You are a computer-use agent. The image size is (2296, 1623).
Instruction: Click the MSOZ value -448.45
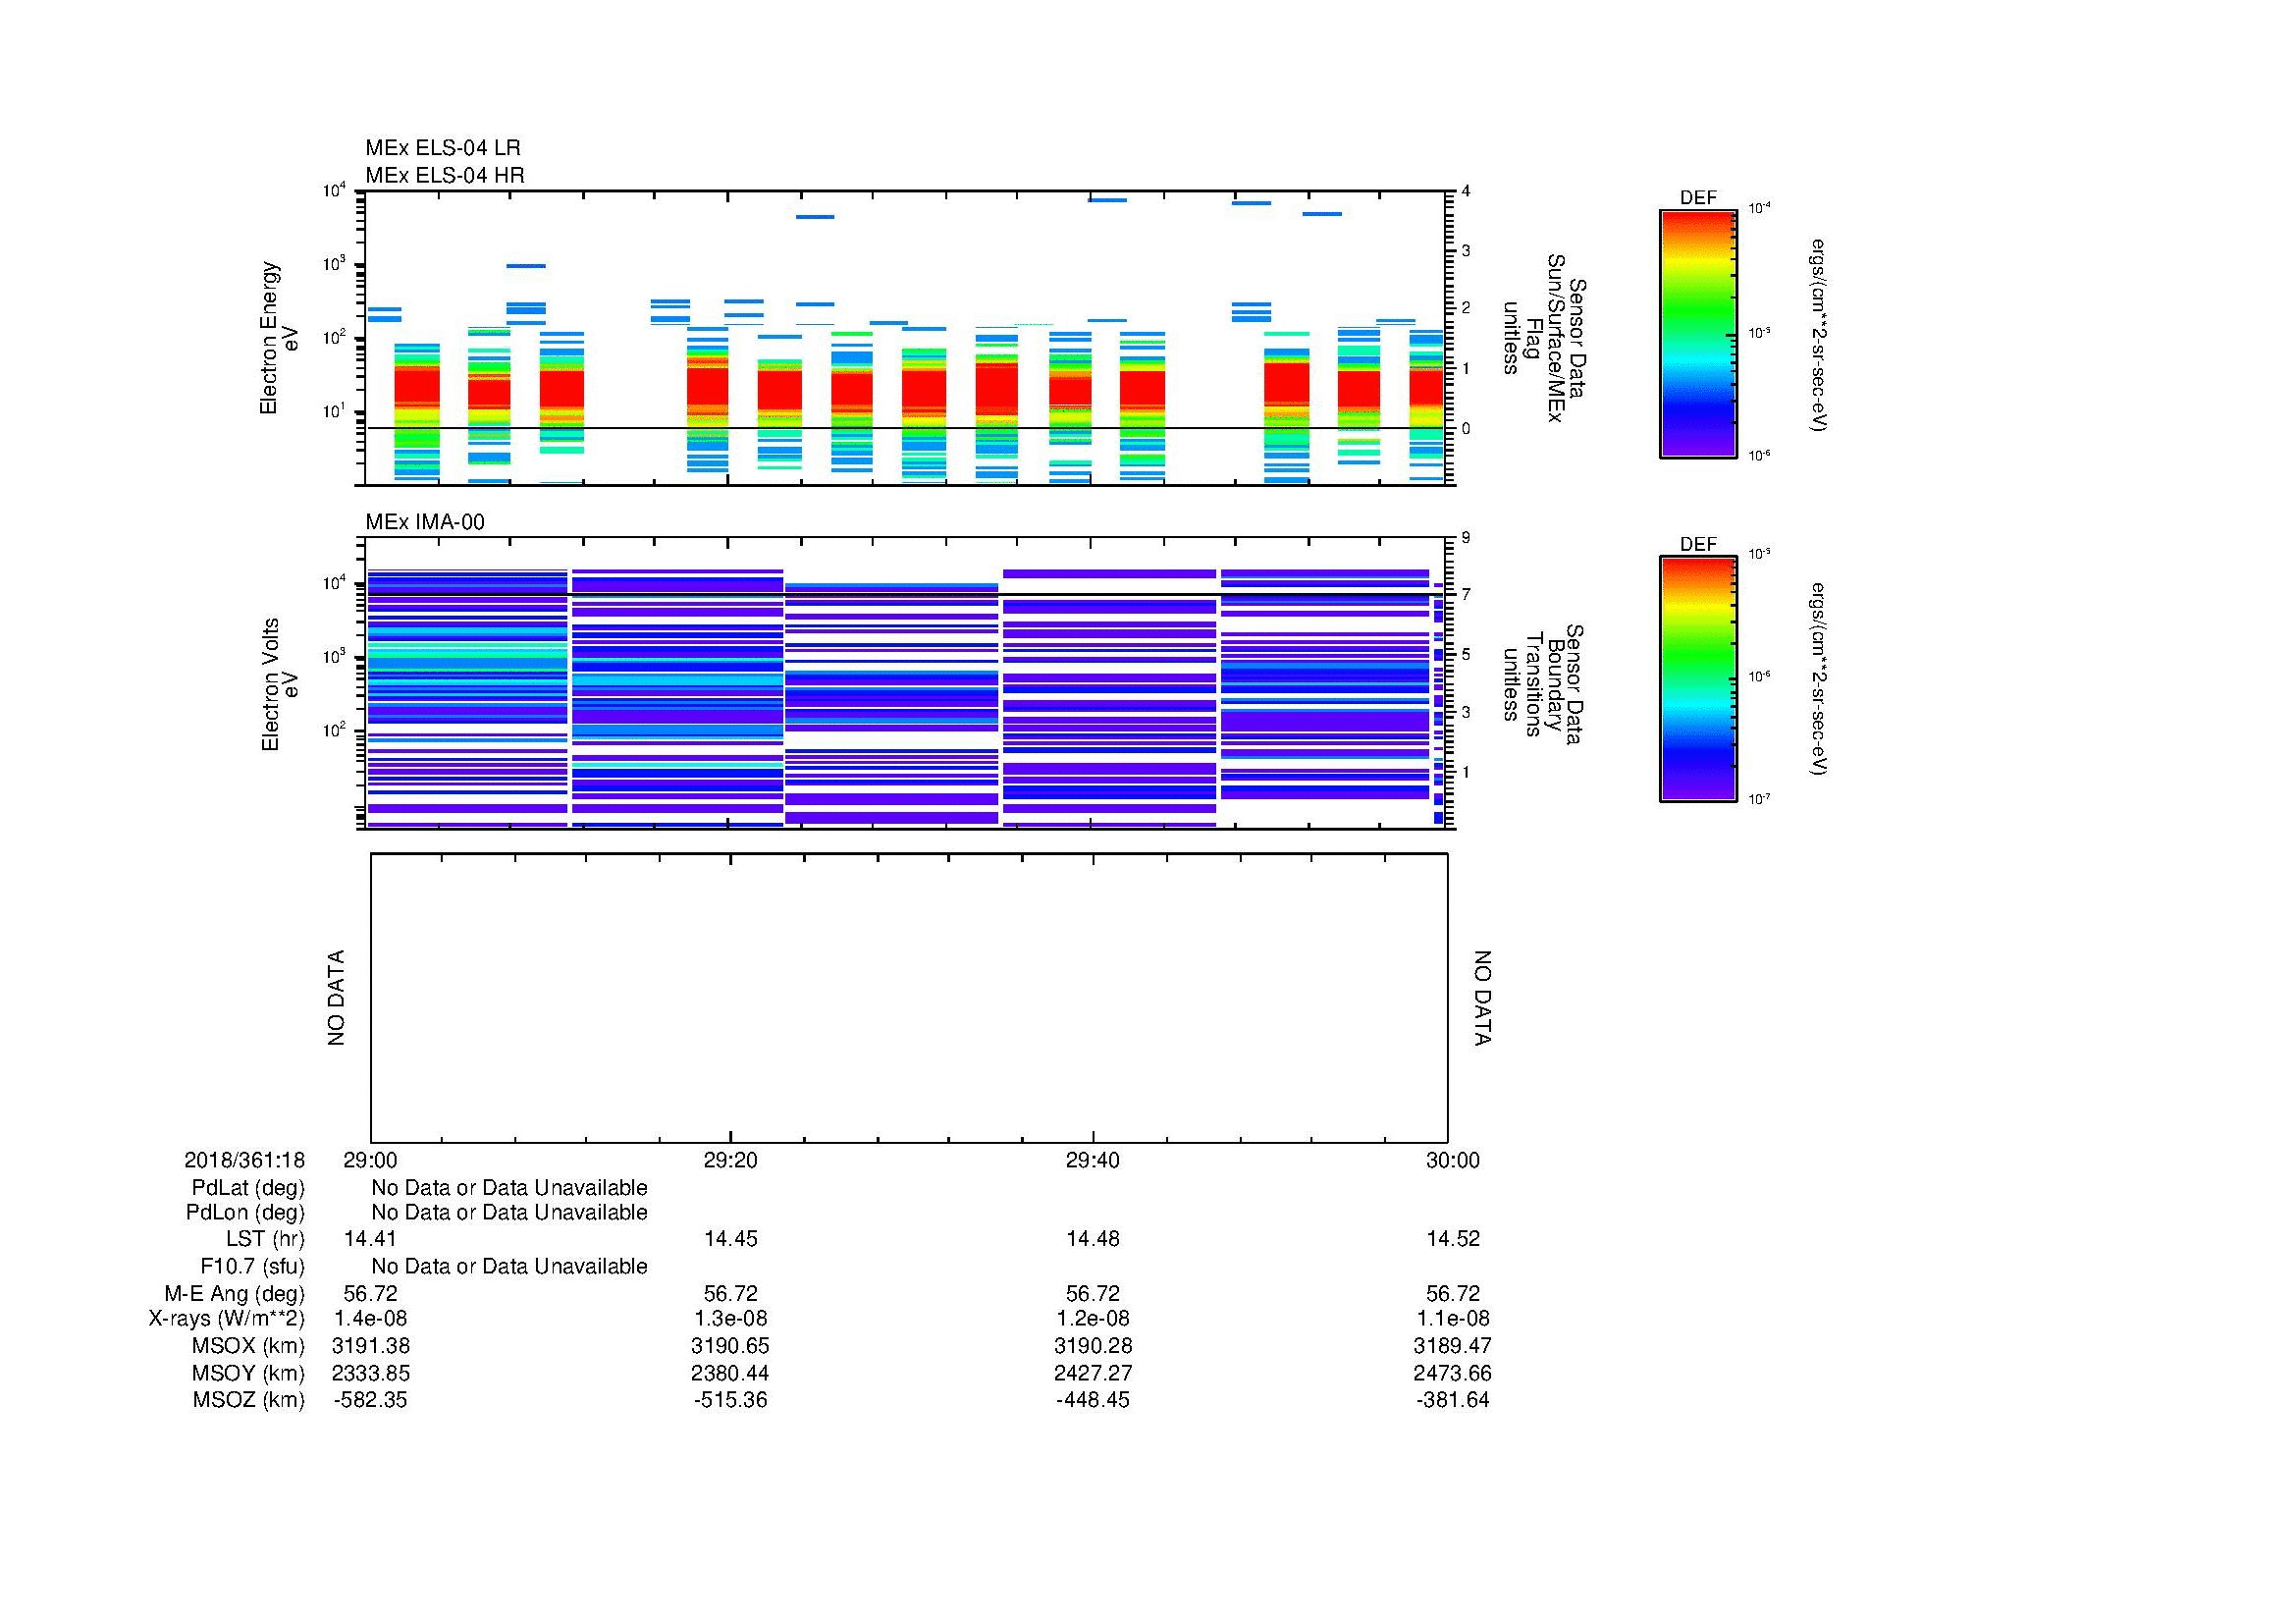pos(1092,1400)
